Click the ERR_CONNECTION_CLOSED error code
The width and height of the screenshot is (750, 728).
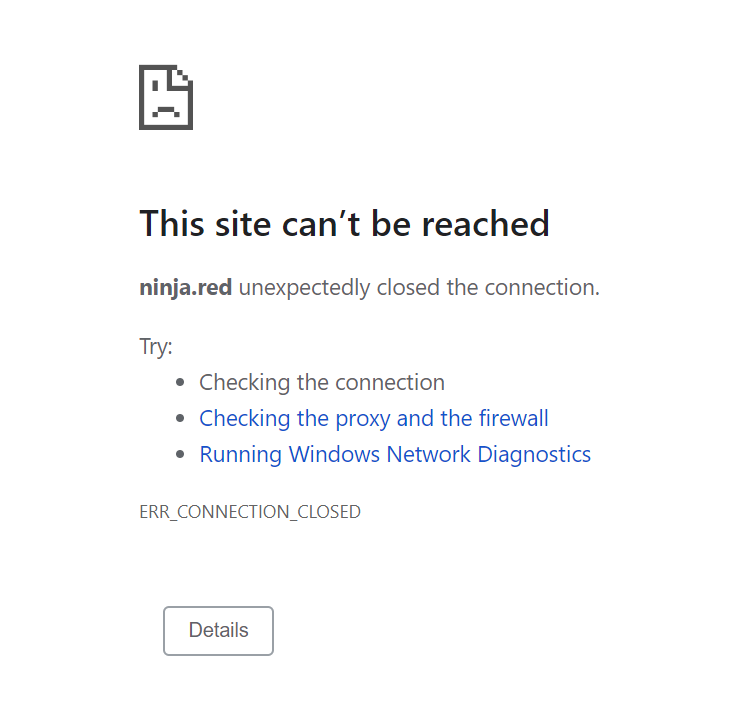point(249,512)
